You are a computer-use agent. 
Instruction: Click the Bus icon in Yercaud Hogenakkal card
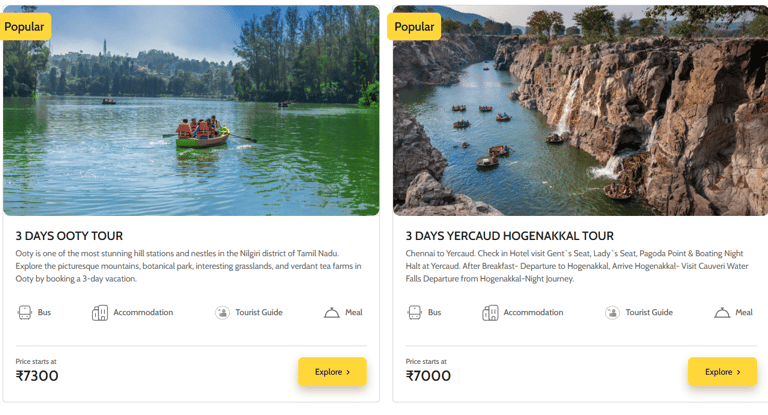pos(415,313)
